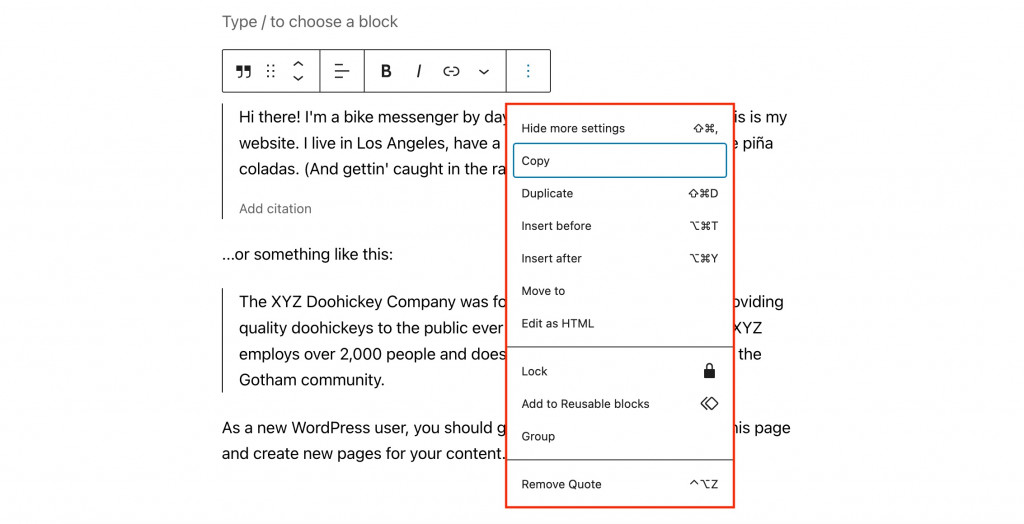Choose Group from the block menu
This screenshot has width=1024, height=524.
pyautogui.click(x=620, y=436)
